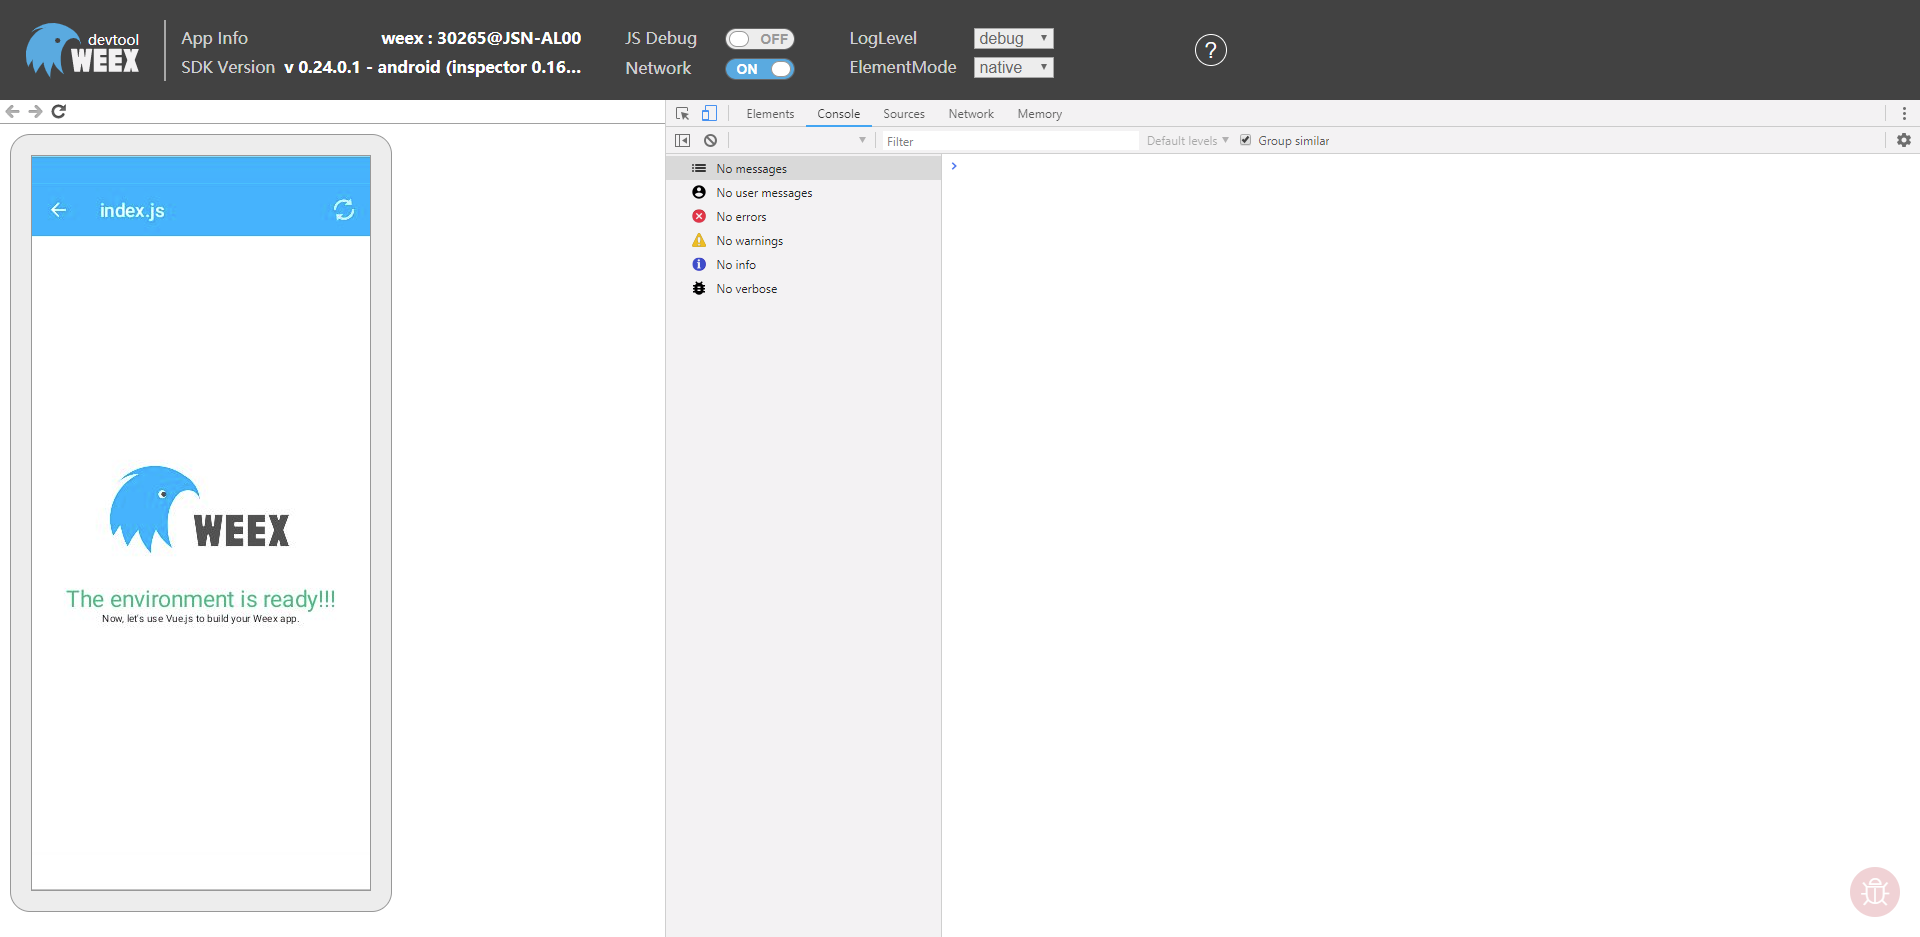Click the App Info label
1920x937 pixels.
point(214,38)
